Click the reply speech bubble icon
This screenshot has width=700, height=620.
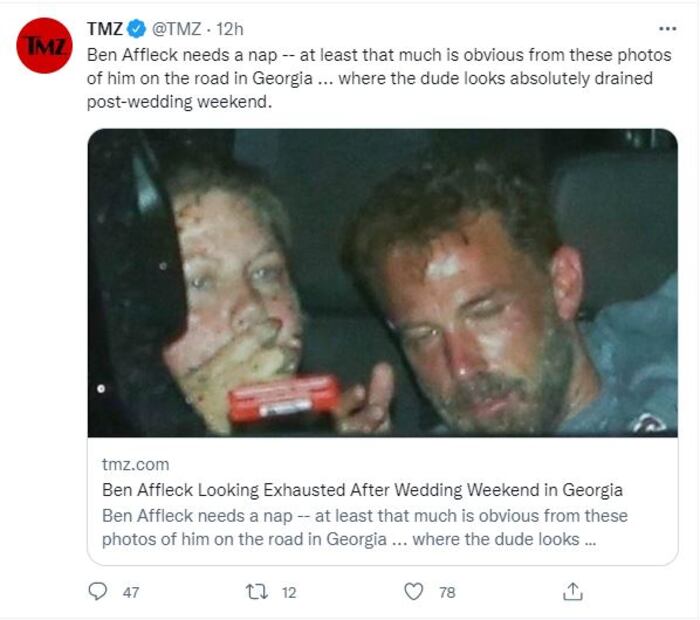(97, 592)
